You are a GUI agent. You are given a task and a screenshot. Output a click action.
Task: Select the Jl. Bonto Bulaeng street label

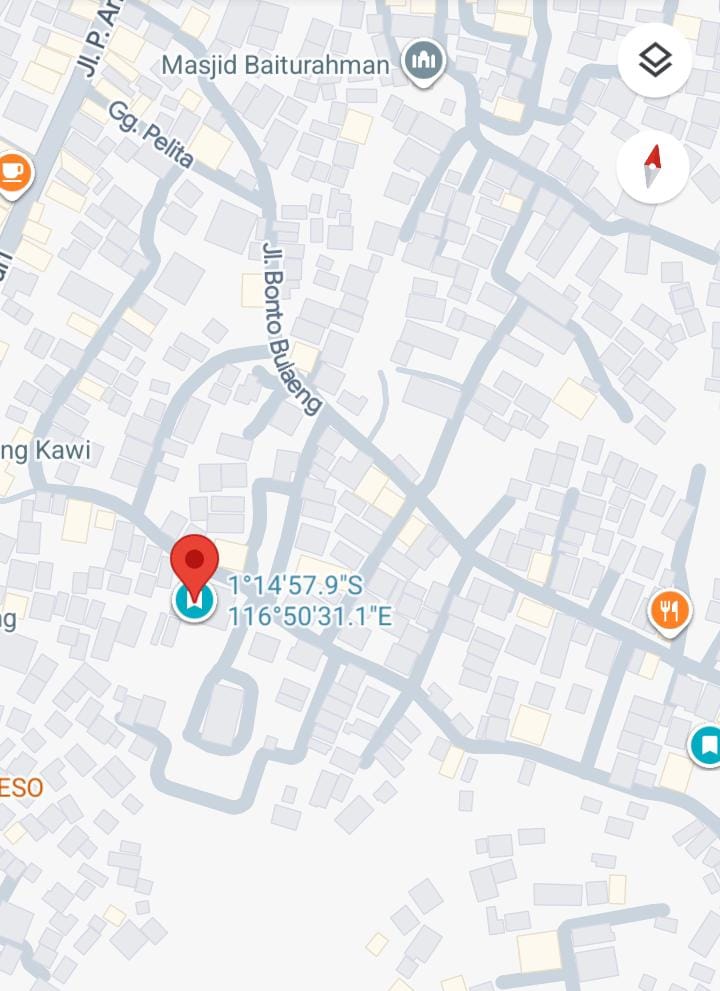point(291,327)
